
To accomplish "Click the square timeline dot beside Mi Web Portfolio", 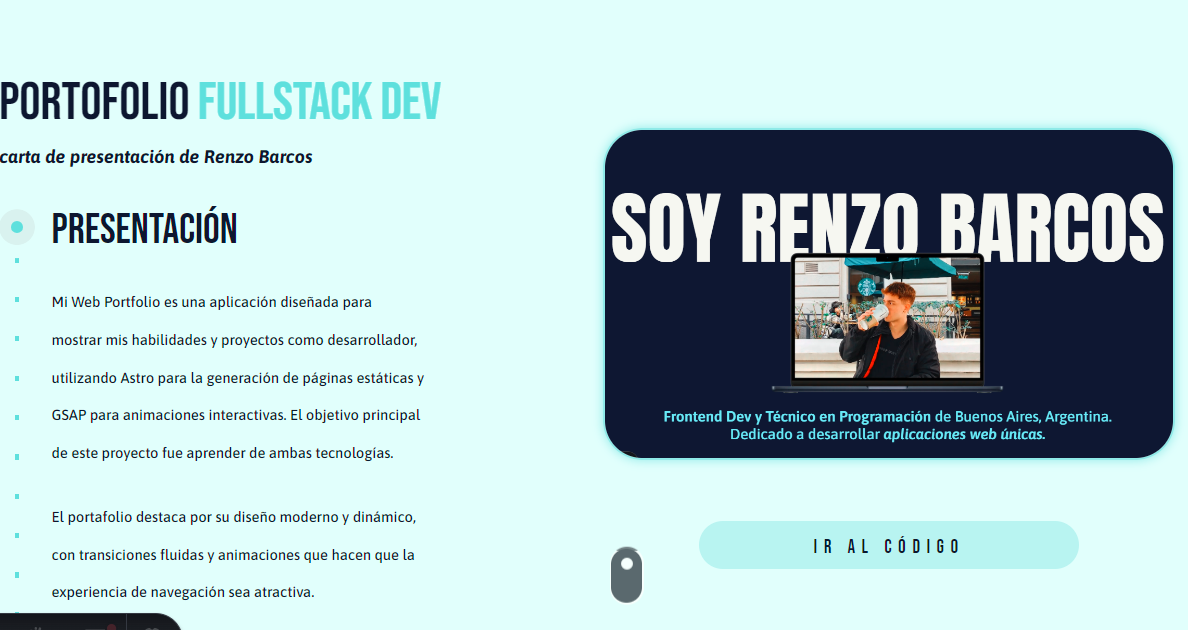I will pos(17,299).
